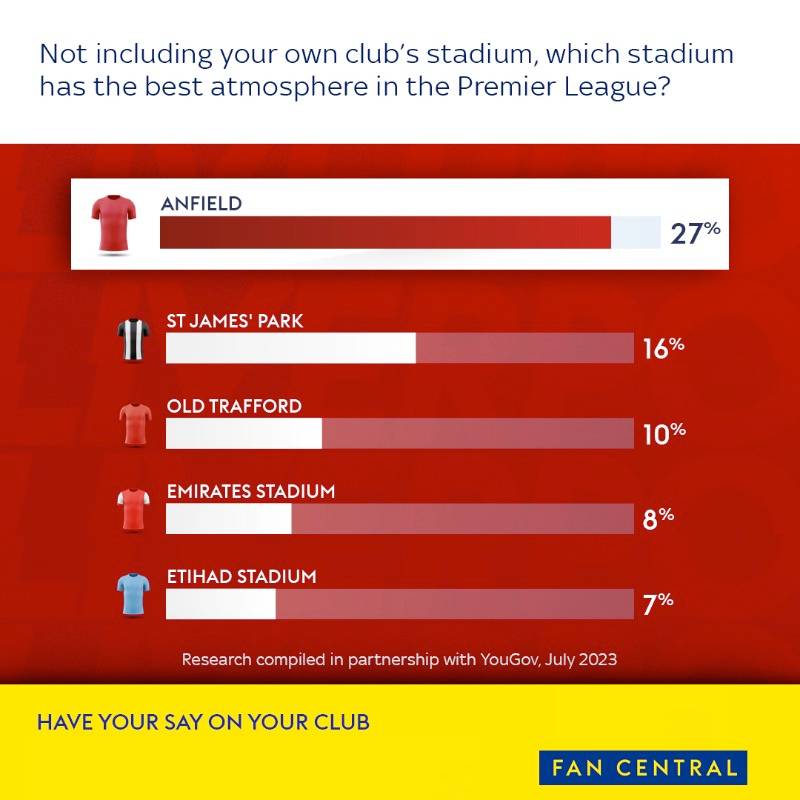Click the Etihad Stadium result bar

[x=399, y=604]
